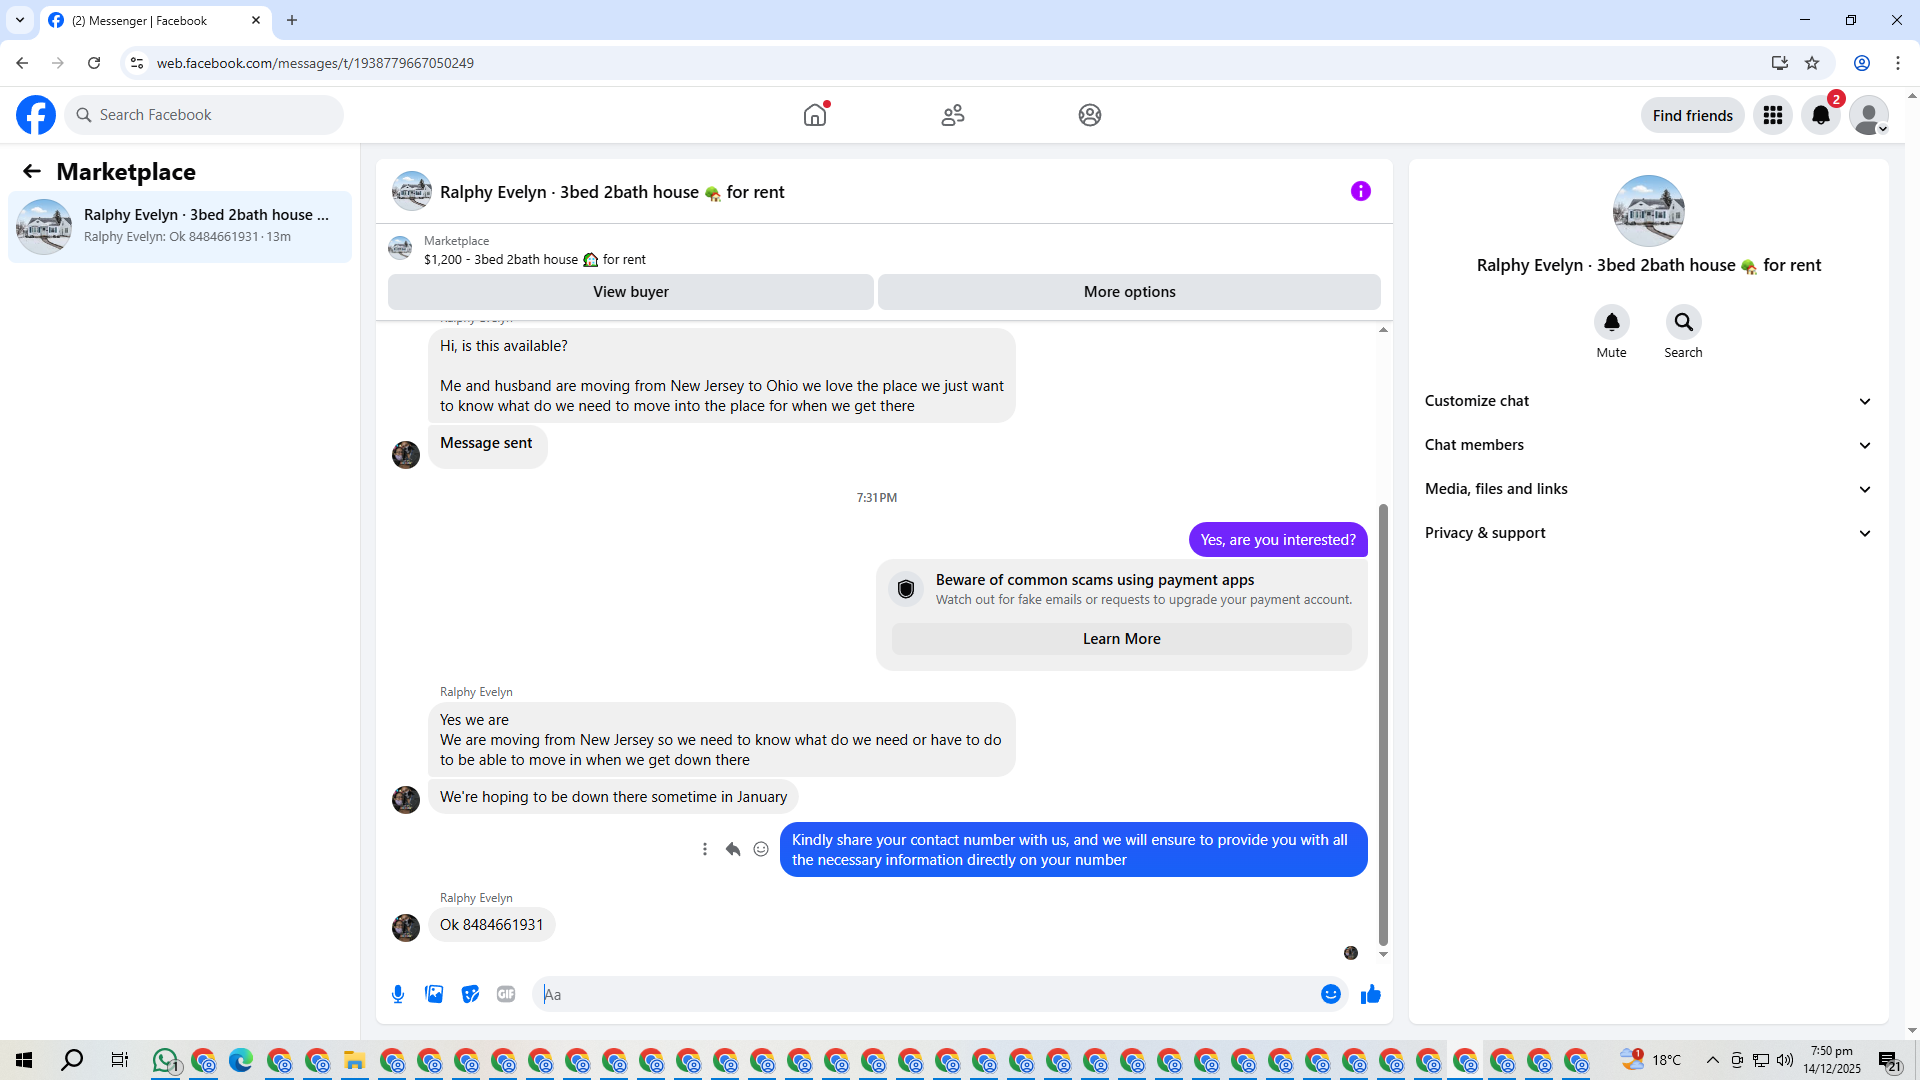The width and height of the screenshot is (1920, 1080).
Task: Attach a photo using image icon
Action: [434, 994]
